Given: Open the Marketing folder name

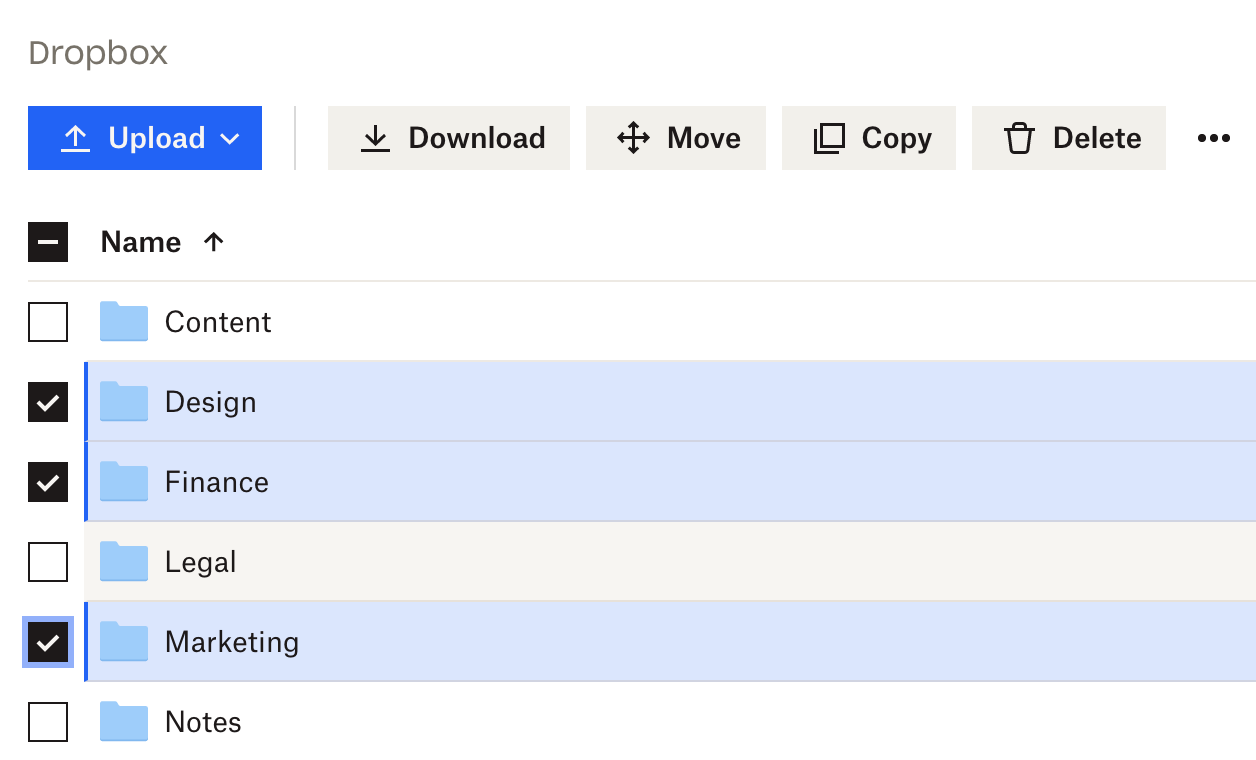Looking at the screenshot, I should [x=232, y=642].
